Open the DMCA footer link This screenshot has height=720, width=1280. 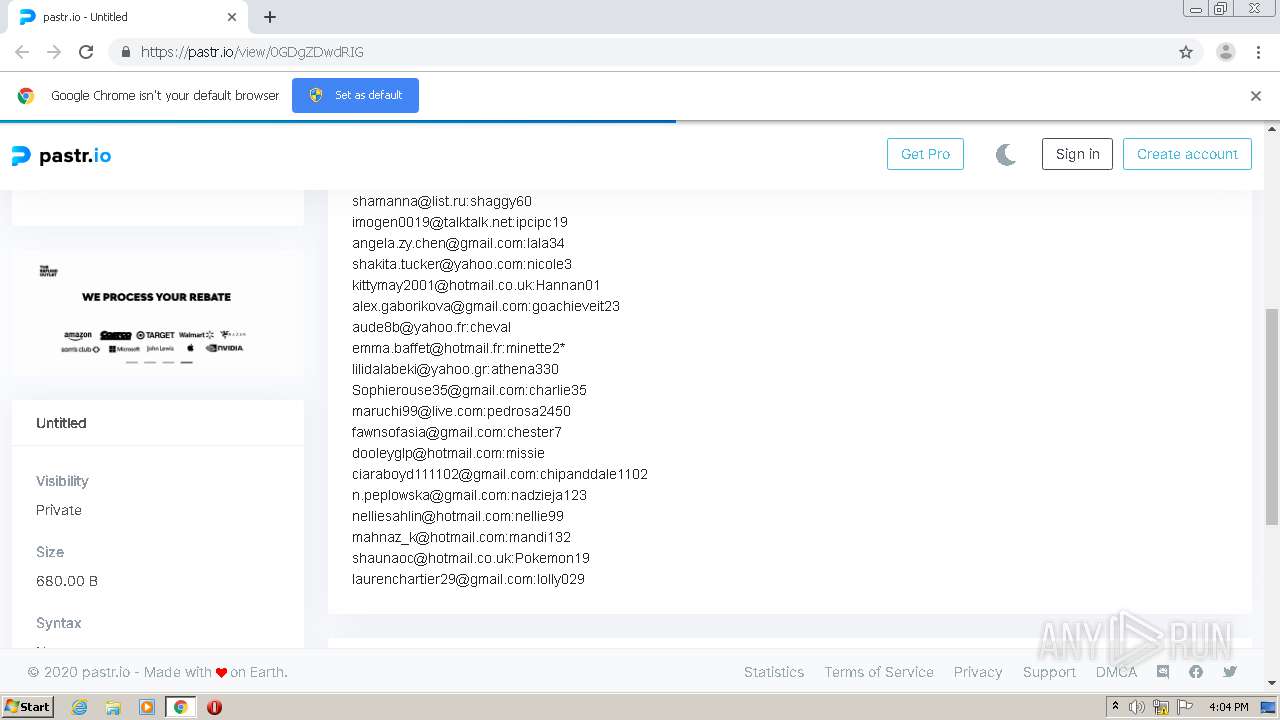[1116, 672]
